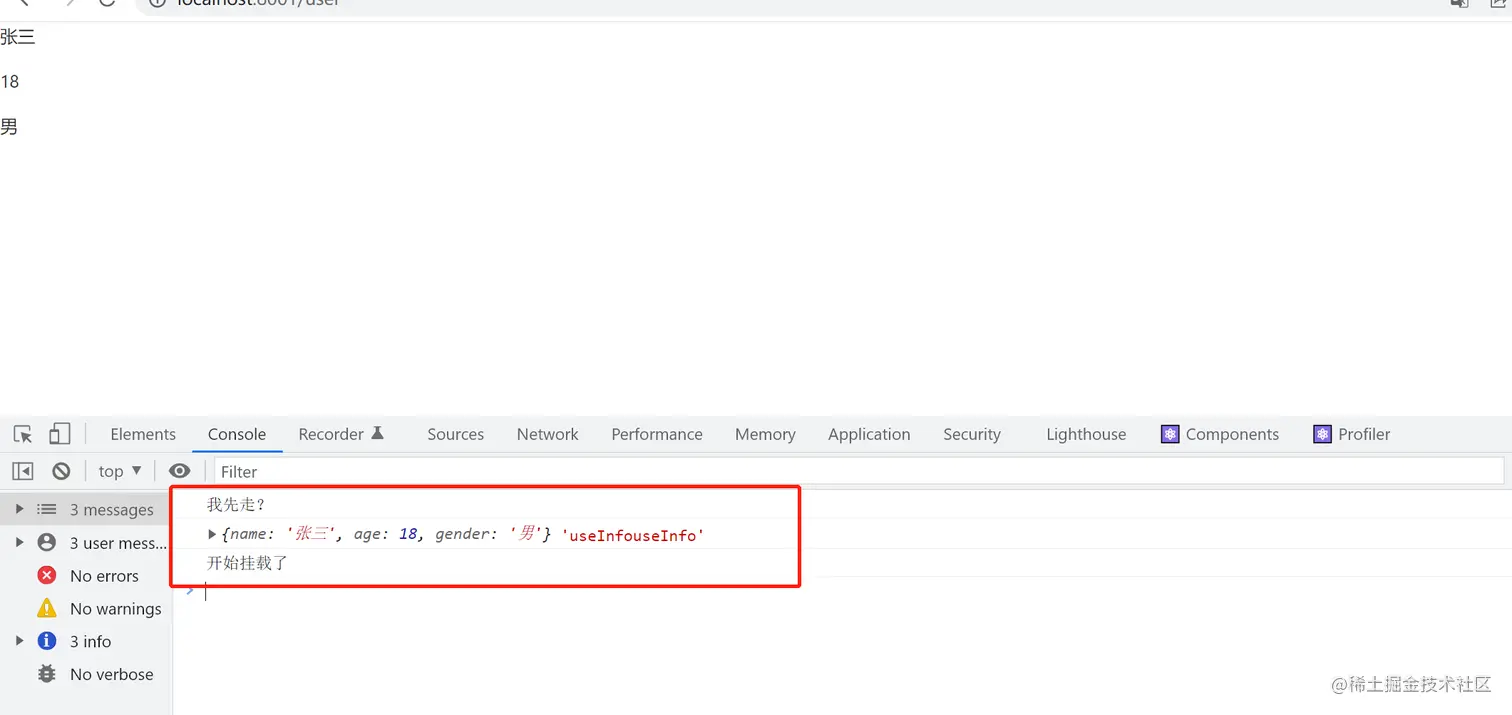Click the red error circle icon

(x=47, y=575)
